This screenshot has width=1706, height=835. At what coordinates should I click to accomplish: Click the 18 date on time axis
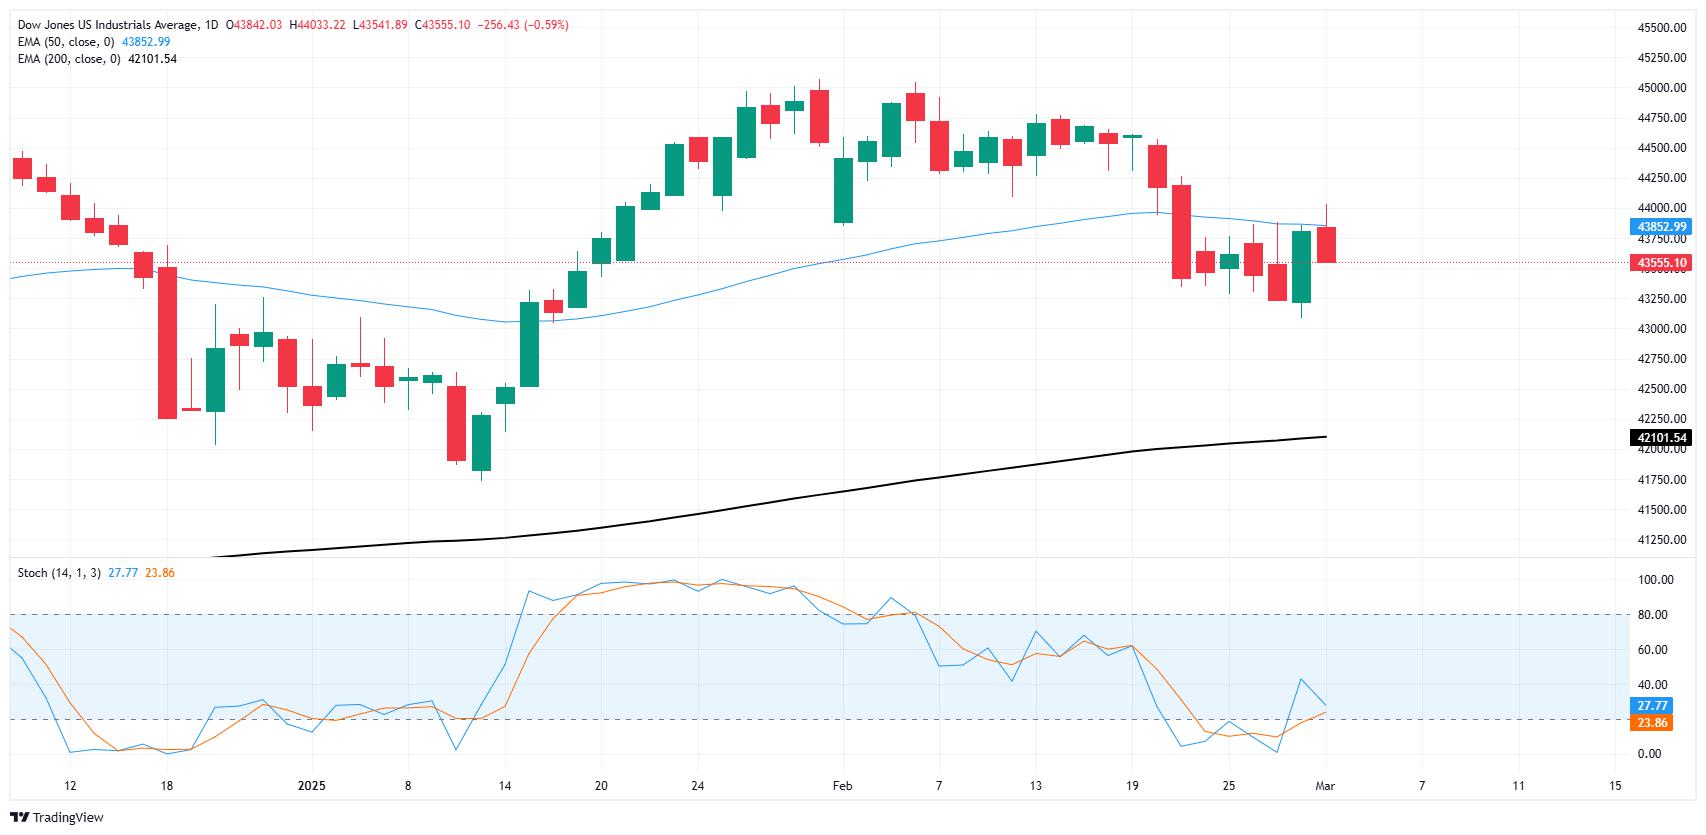click(x=167, y=786)
